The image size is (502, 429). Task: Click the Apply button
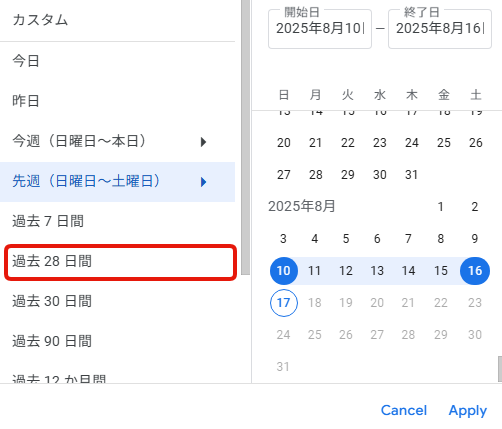[468, 410]
